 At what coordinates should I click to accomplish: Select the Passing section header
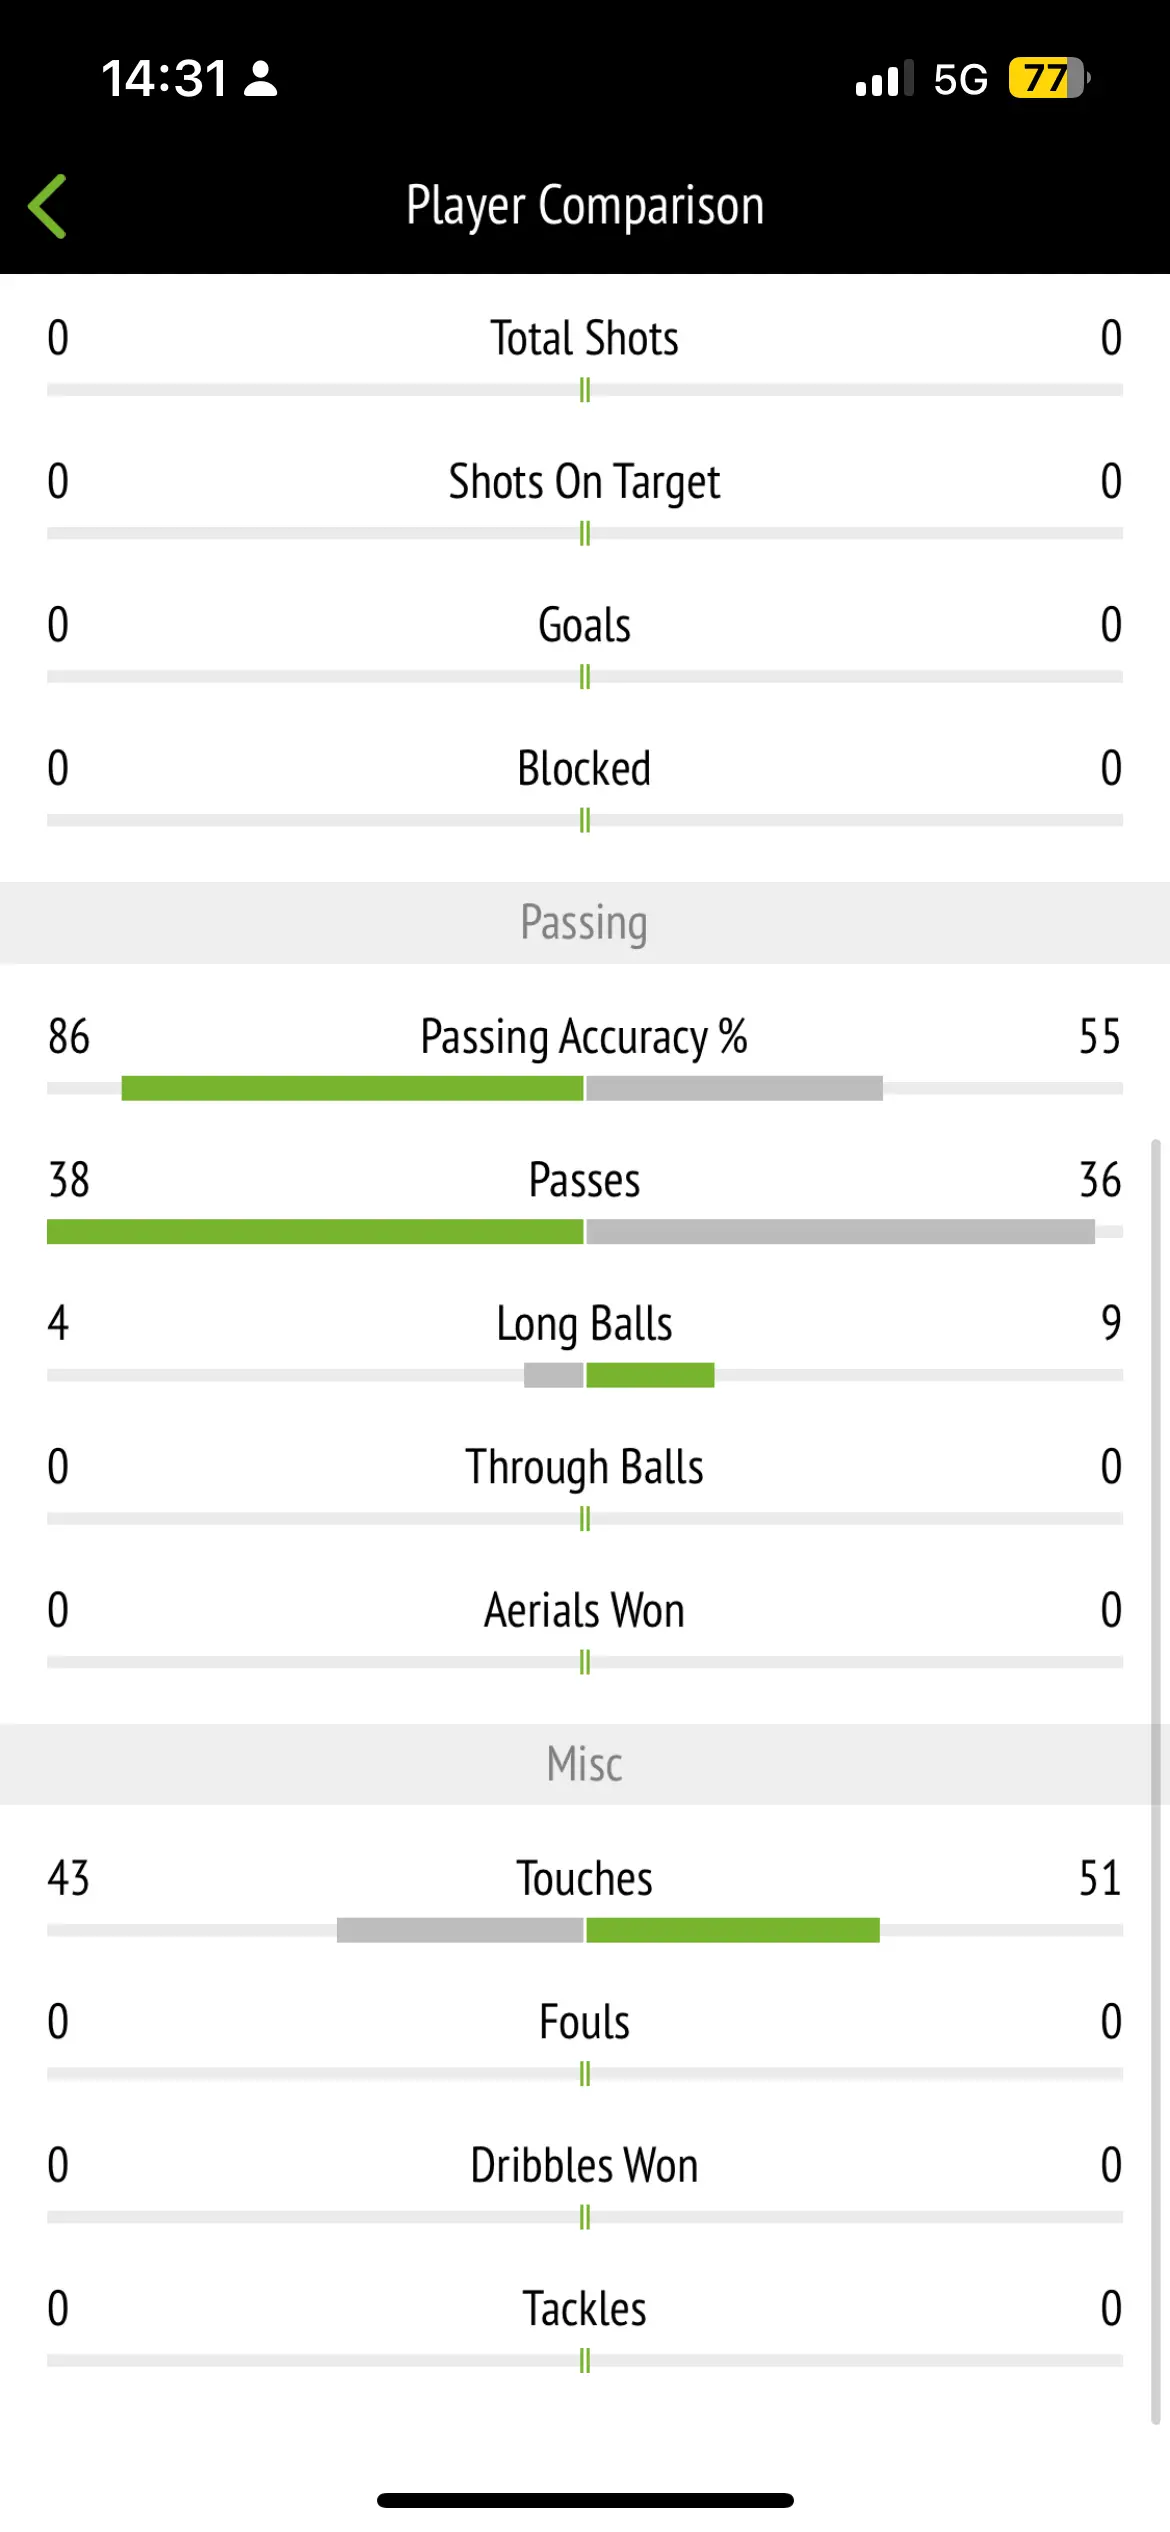(585, 922)
